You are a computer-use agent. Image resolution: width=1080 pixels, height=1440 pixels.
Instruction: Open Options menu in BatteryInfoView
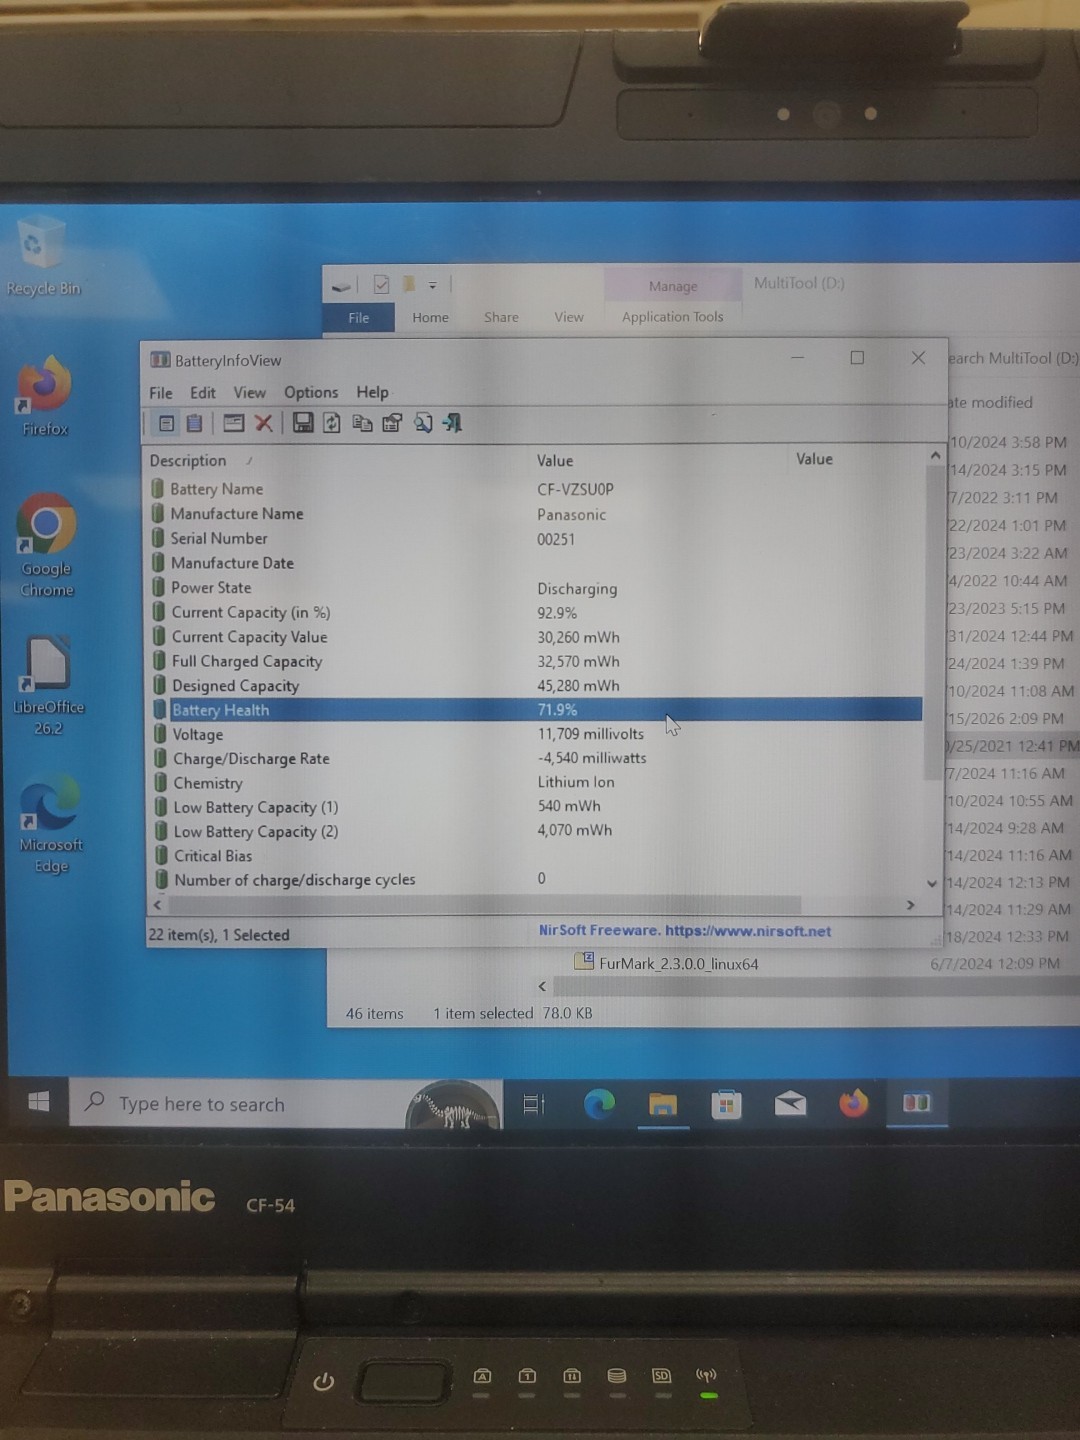click(311, 393)
